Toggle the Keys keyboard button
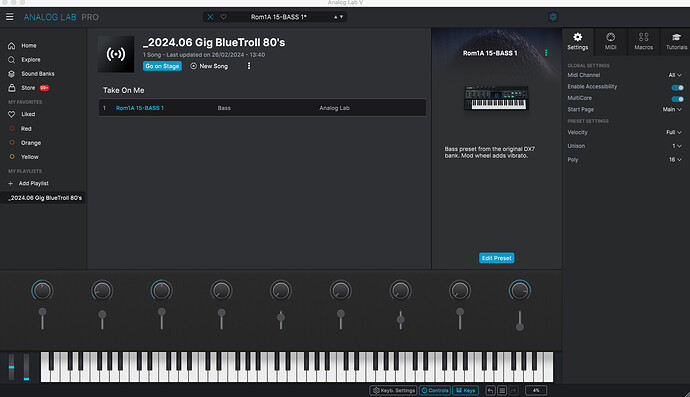Image resolution: width=690 pixels, height=397 pixels. click(x=466, y=390)
